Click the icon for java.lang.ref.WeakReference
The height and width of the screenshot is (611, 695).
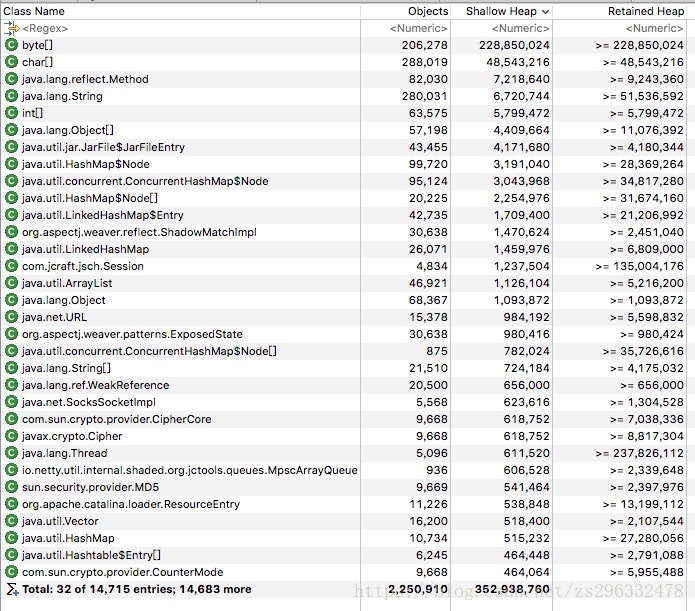11,385
